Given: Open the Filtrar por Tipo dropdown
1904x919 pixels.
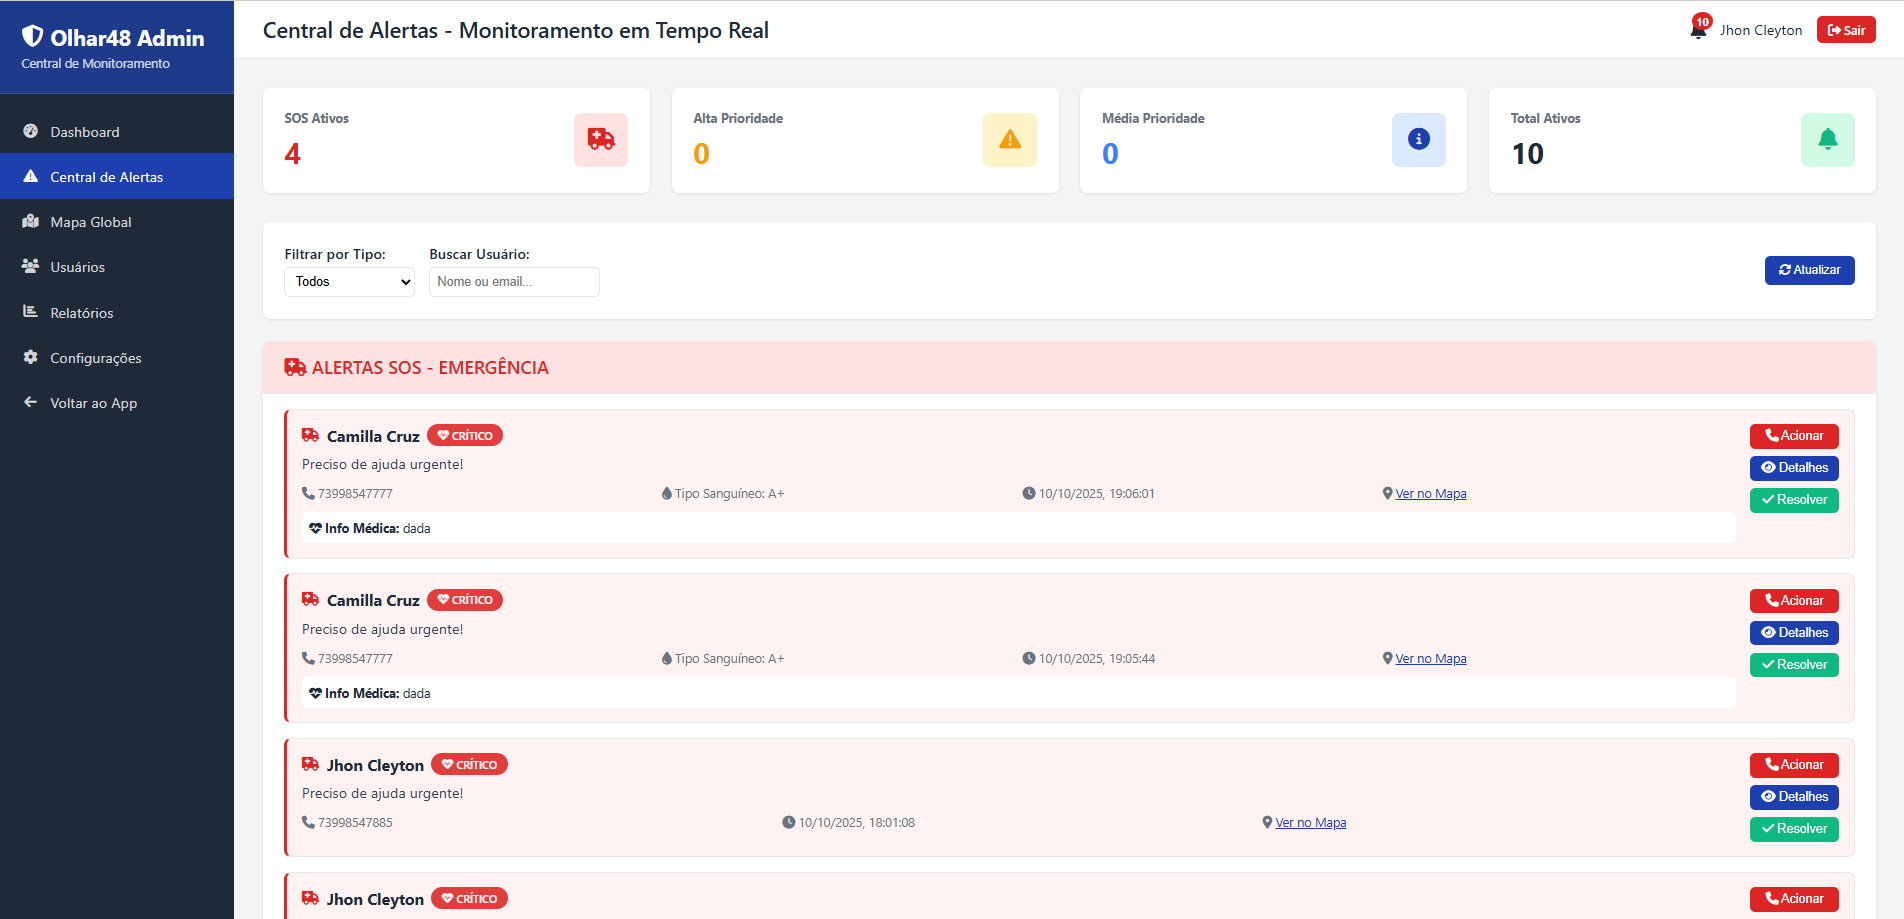Looking at the screenshot, I should pos(349,282).
